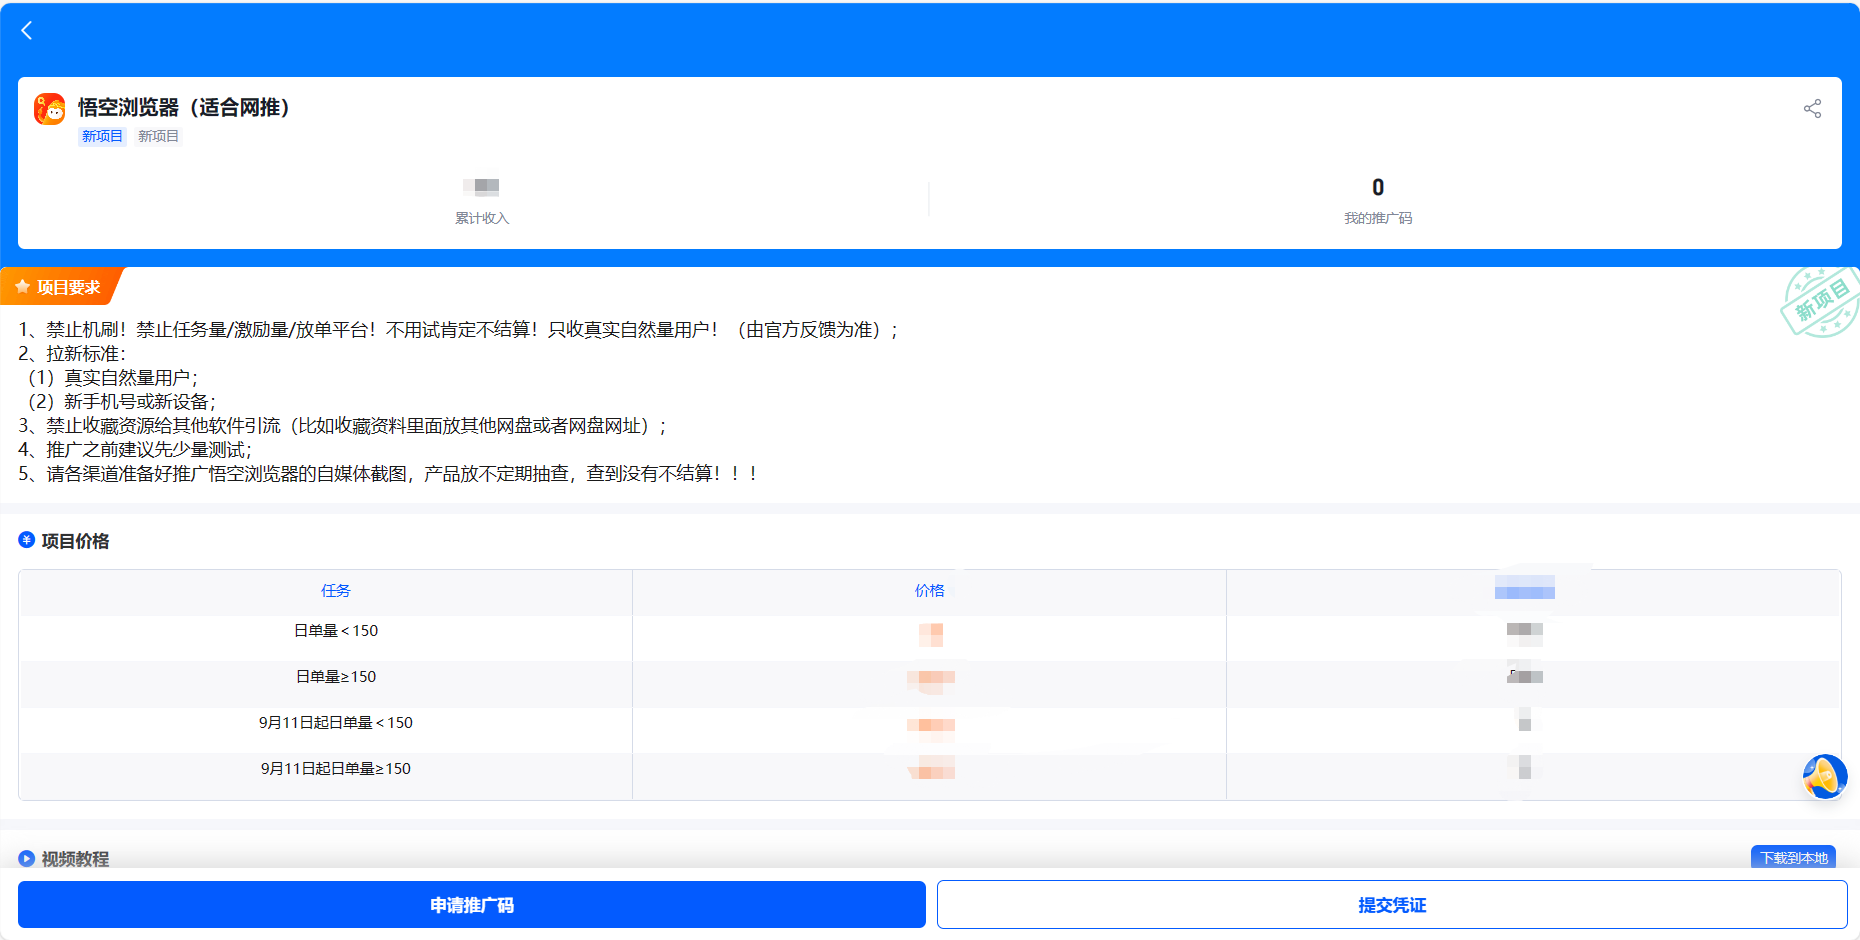Click the my promo code value 0

1378,187
